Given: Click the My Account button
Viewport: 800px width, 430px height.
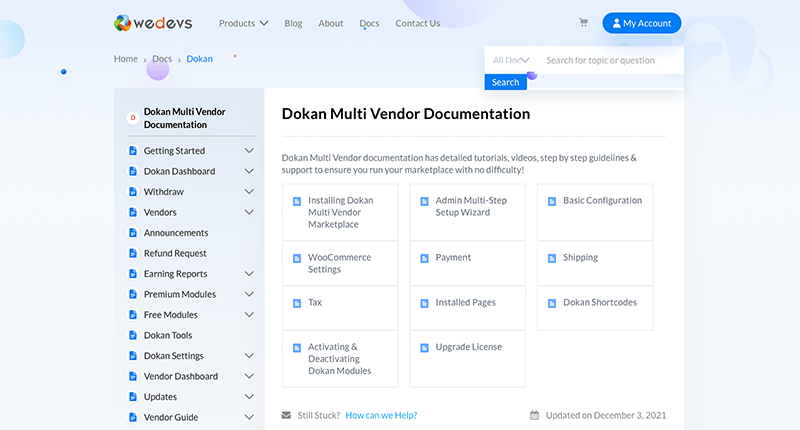Looking at the screenshot, I should tap(642, 23).
